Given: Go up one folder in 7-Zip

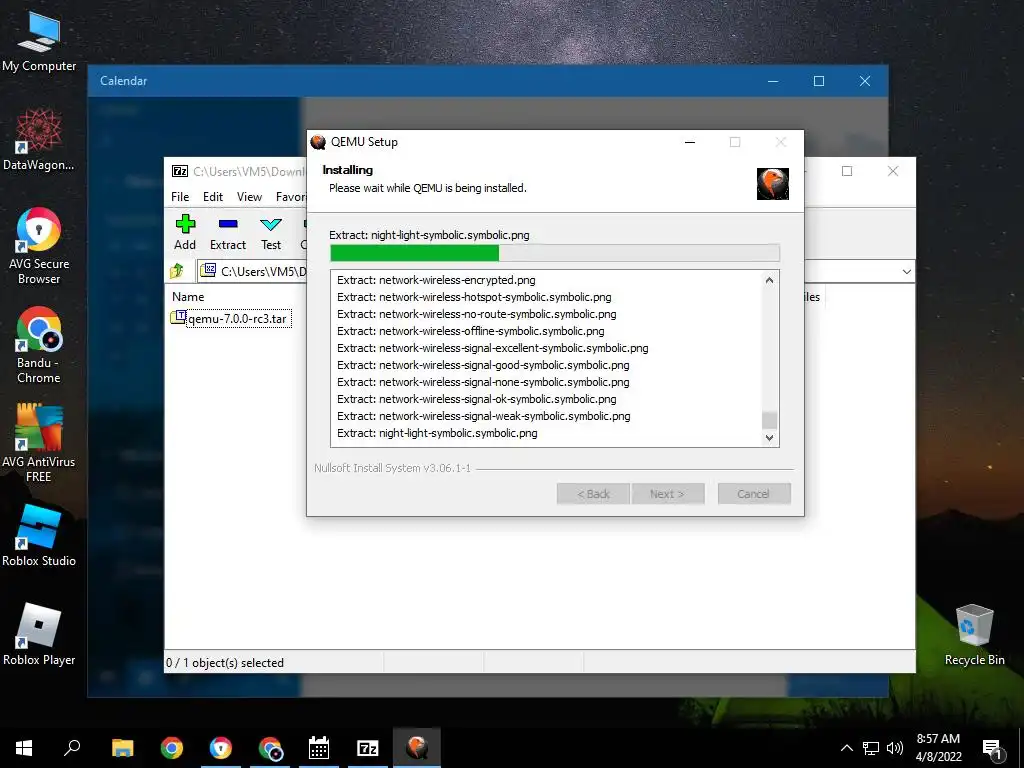Looking at the screenshot, I should (177, 270).
